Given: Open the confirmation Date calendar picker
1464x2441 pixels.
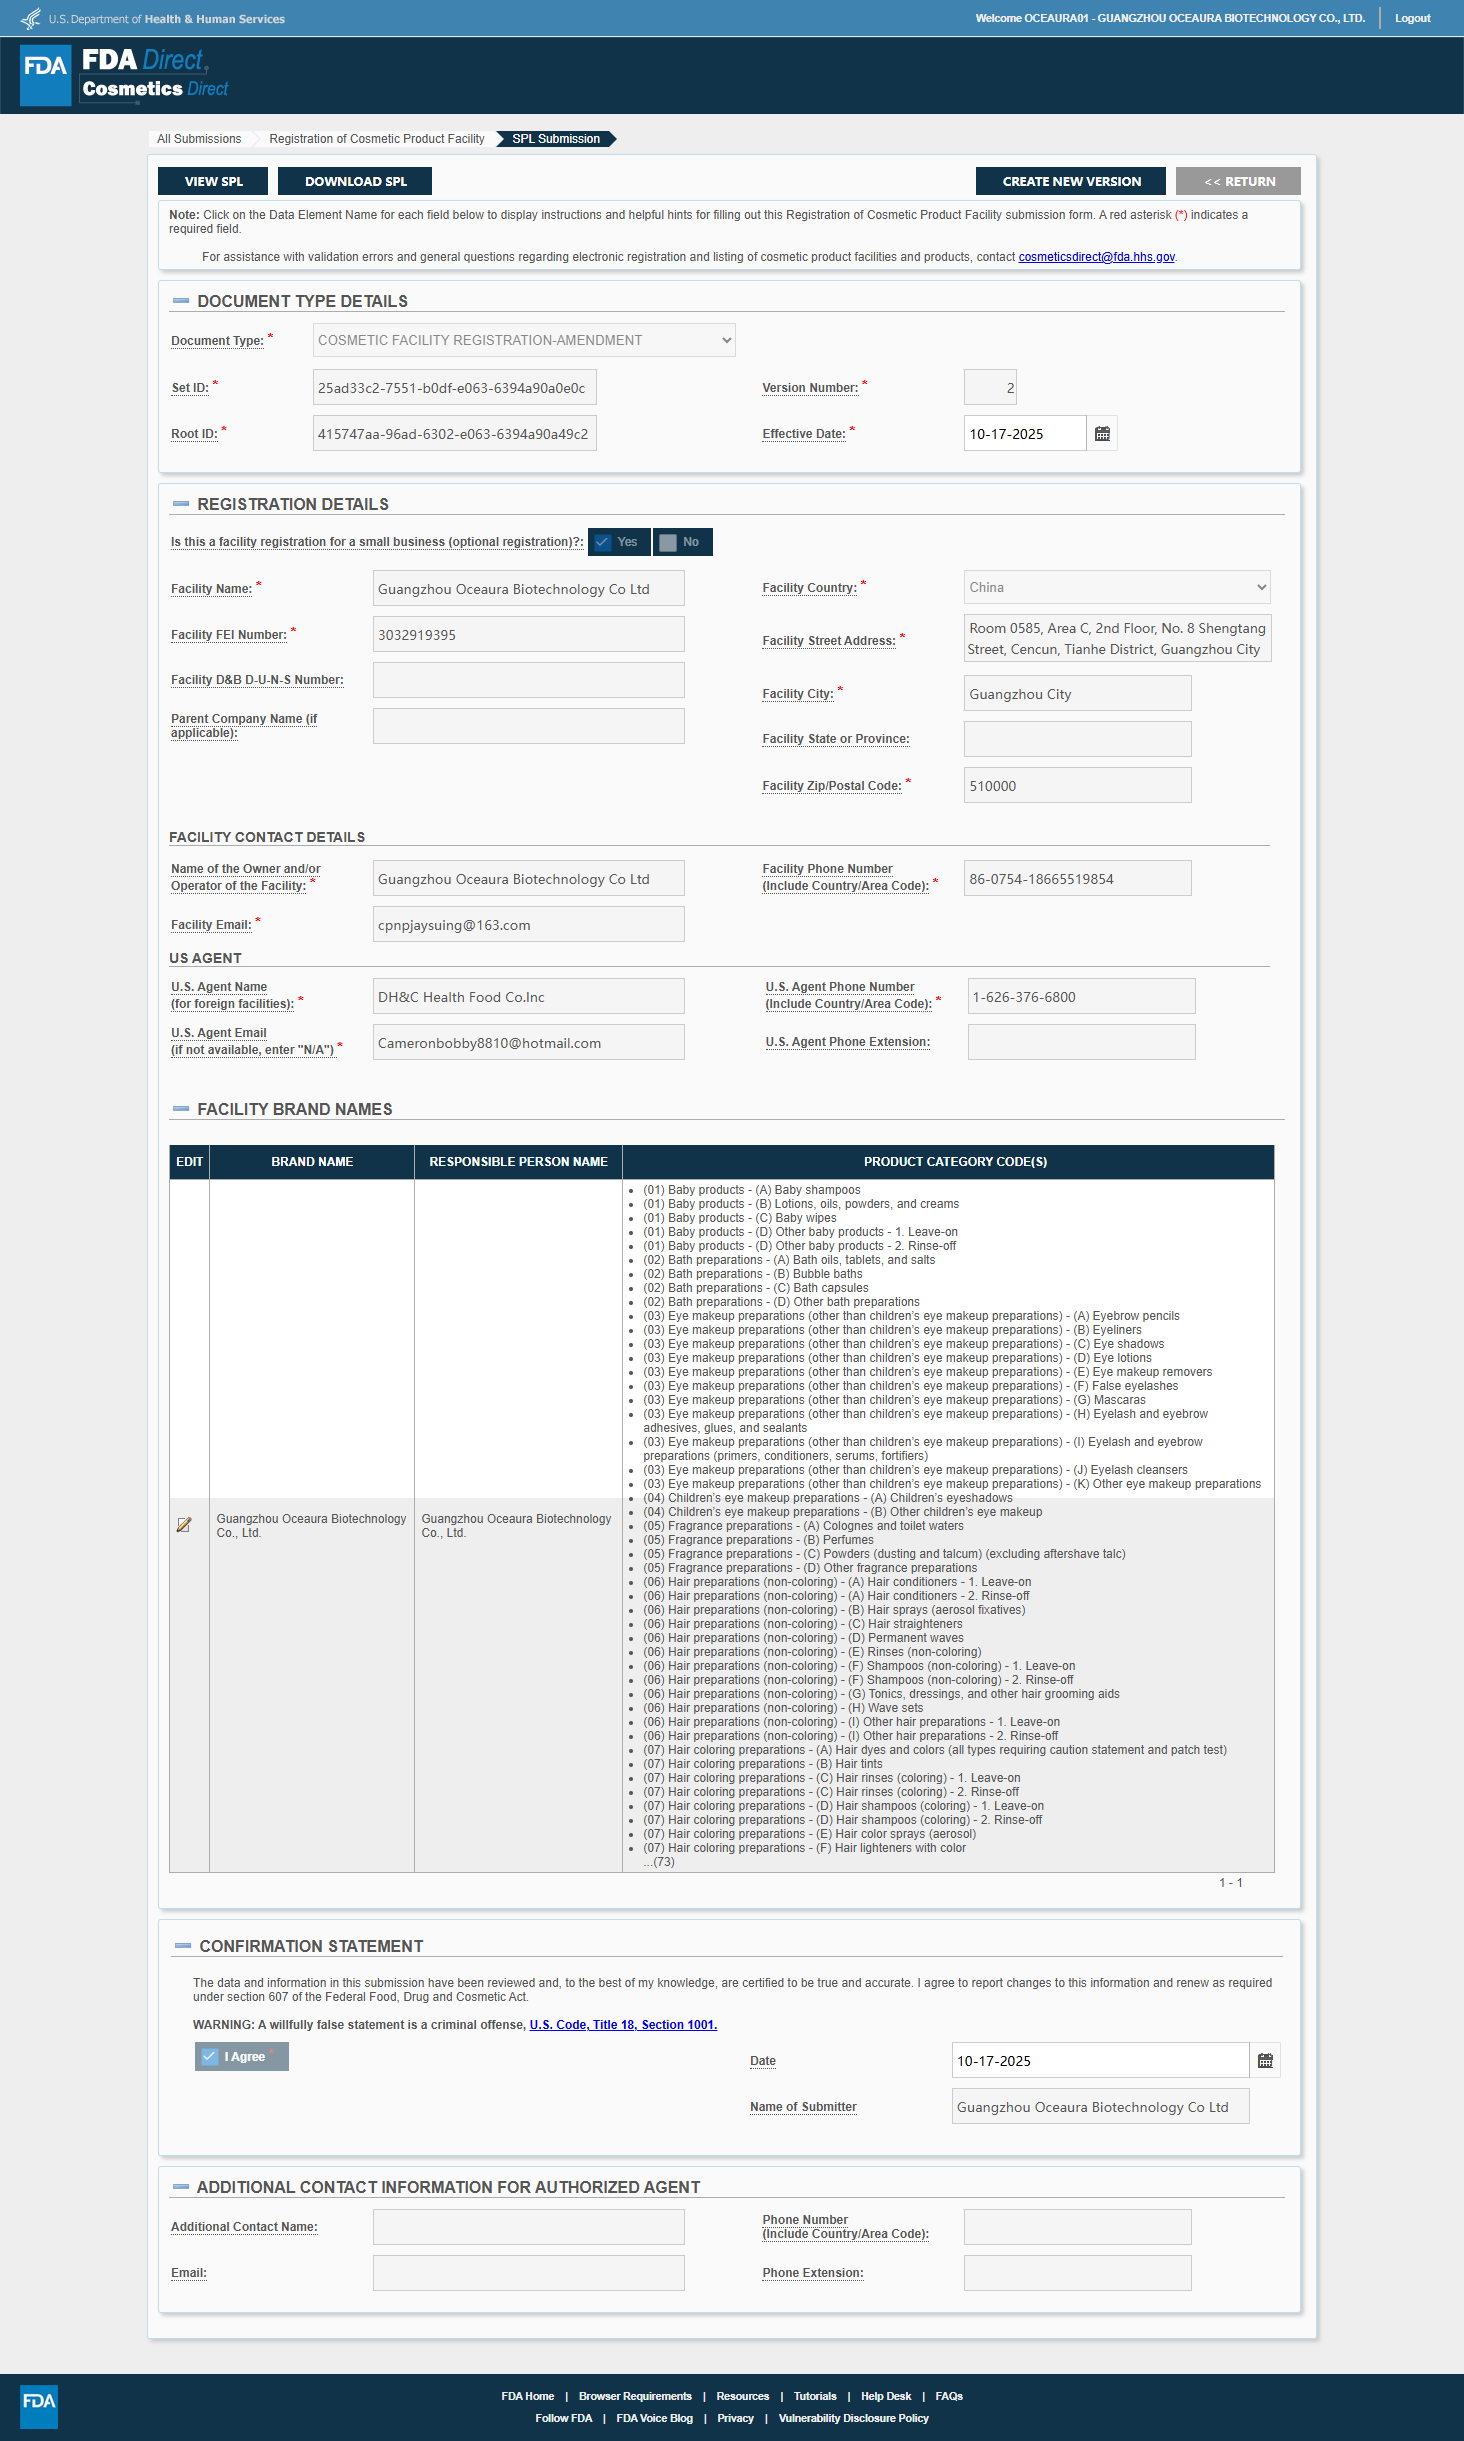Looking at the screenshot, I should click(1265, 2061).
